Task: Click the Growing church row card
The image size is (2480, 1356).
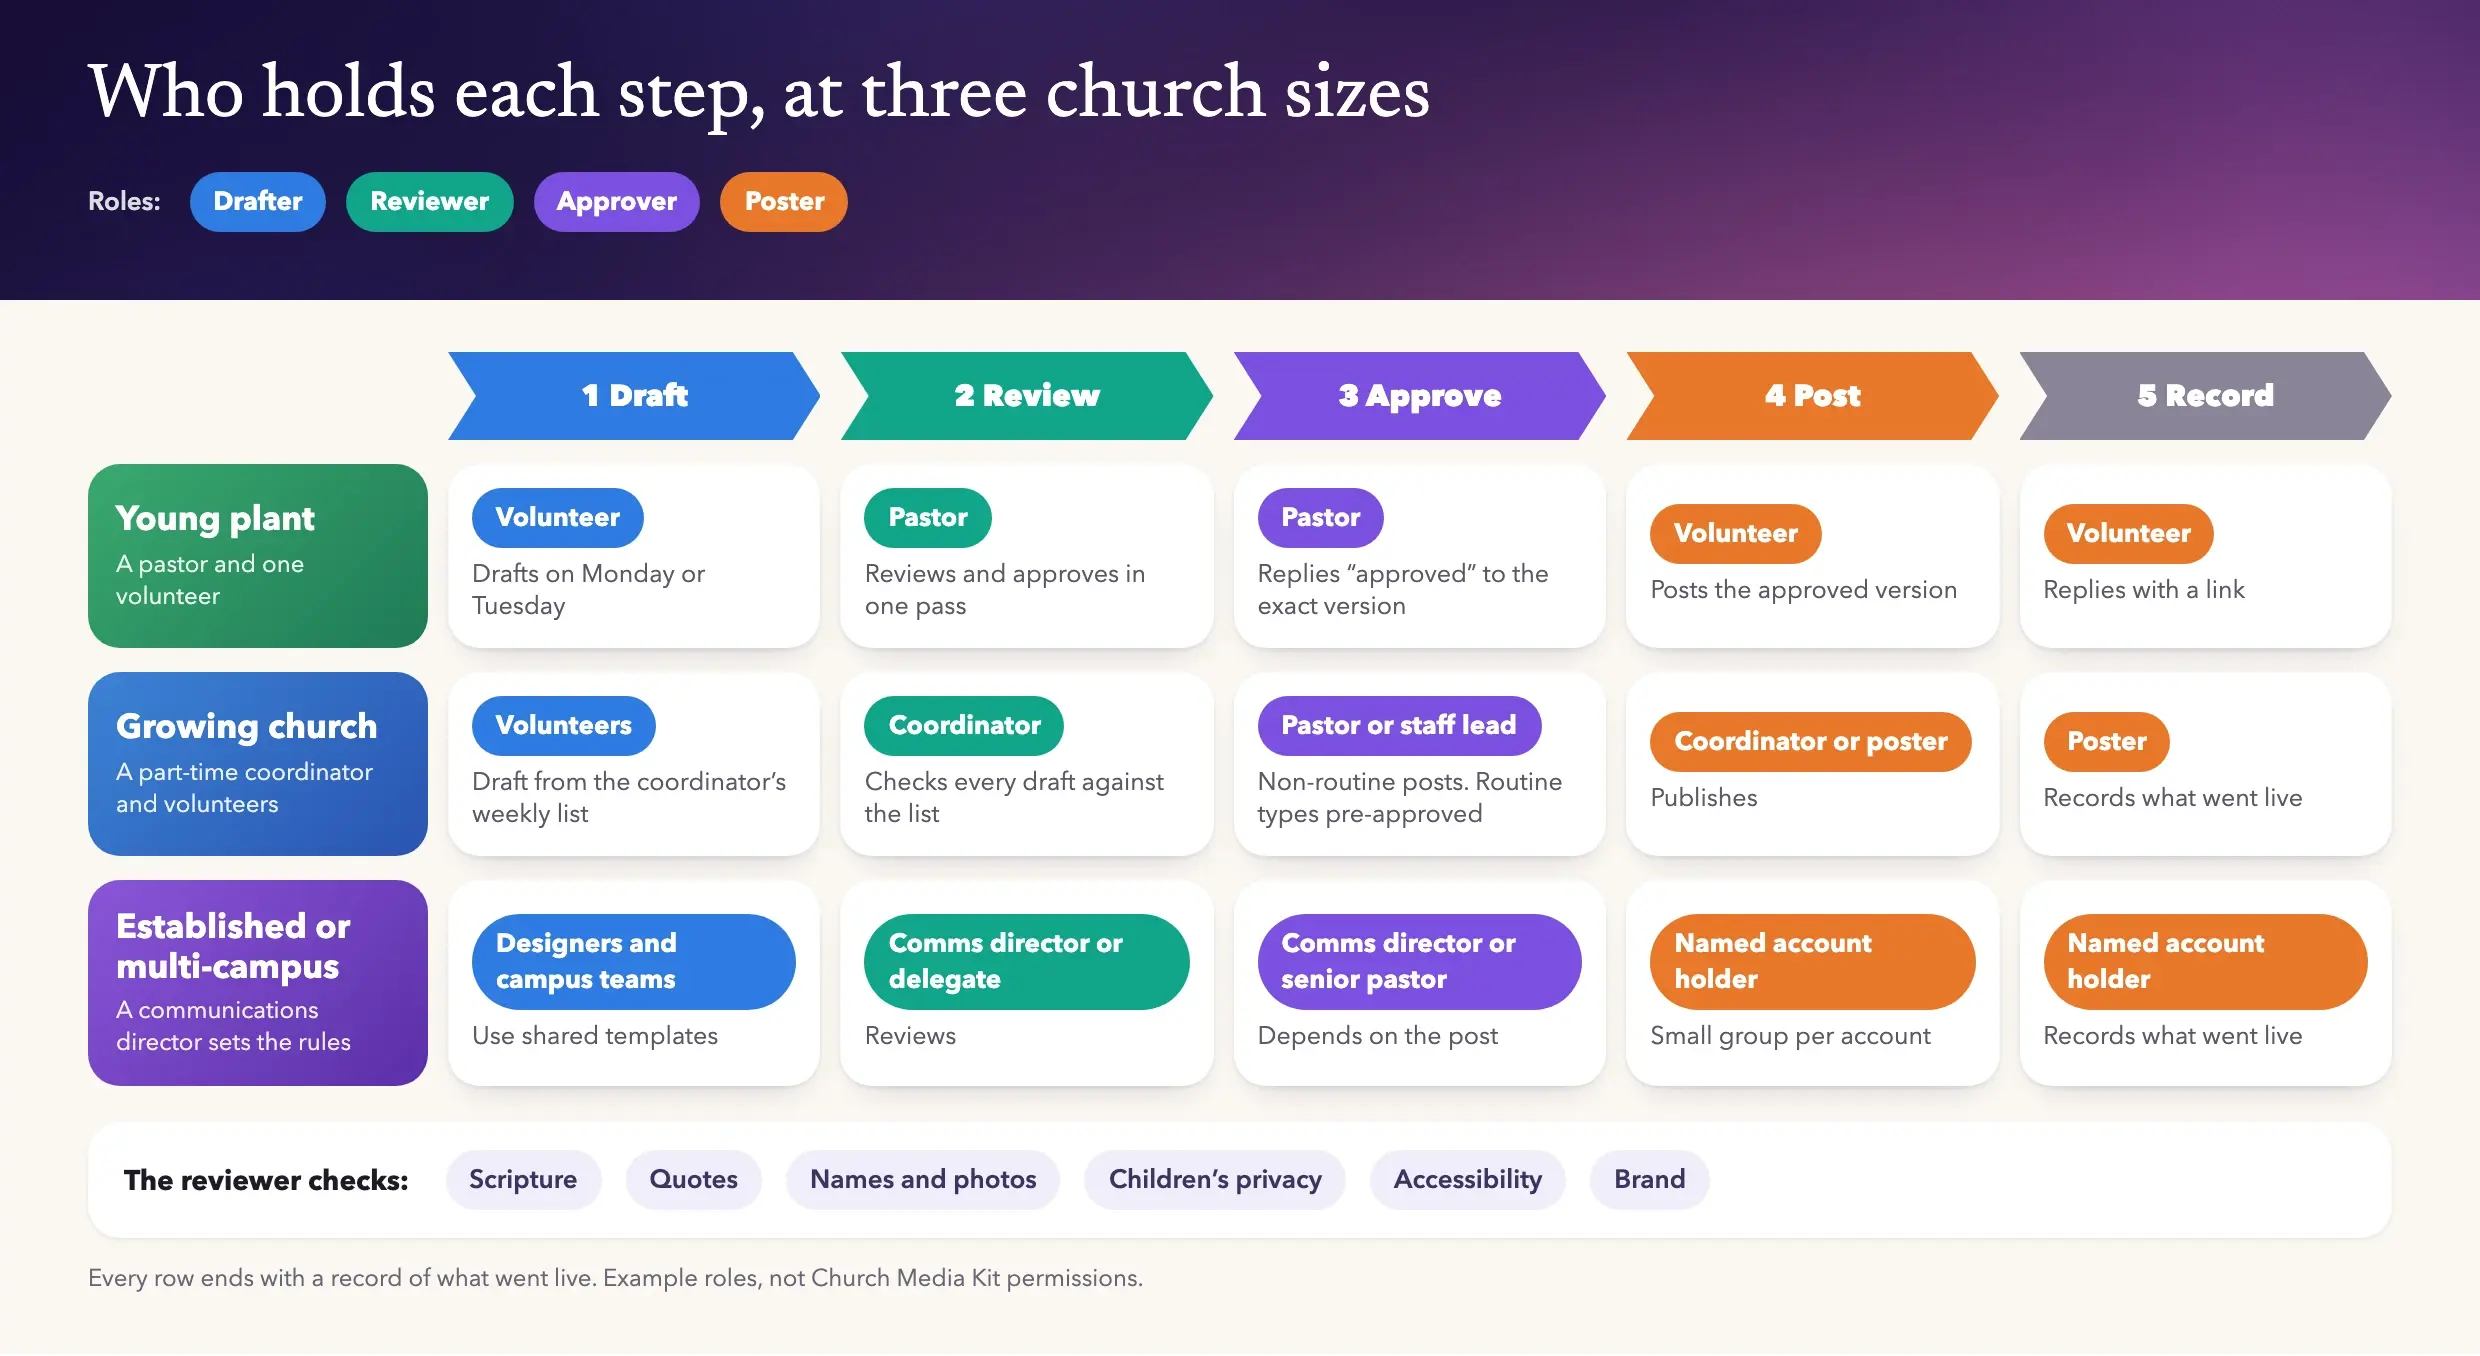Action: click(258, 764)
